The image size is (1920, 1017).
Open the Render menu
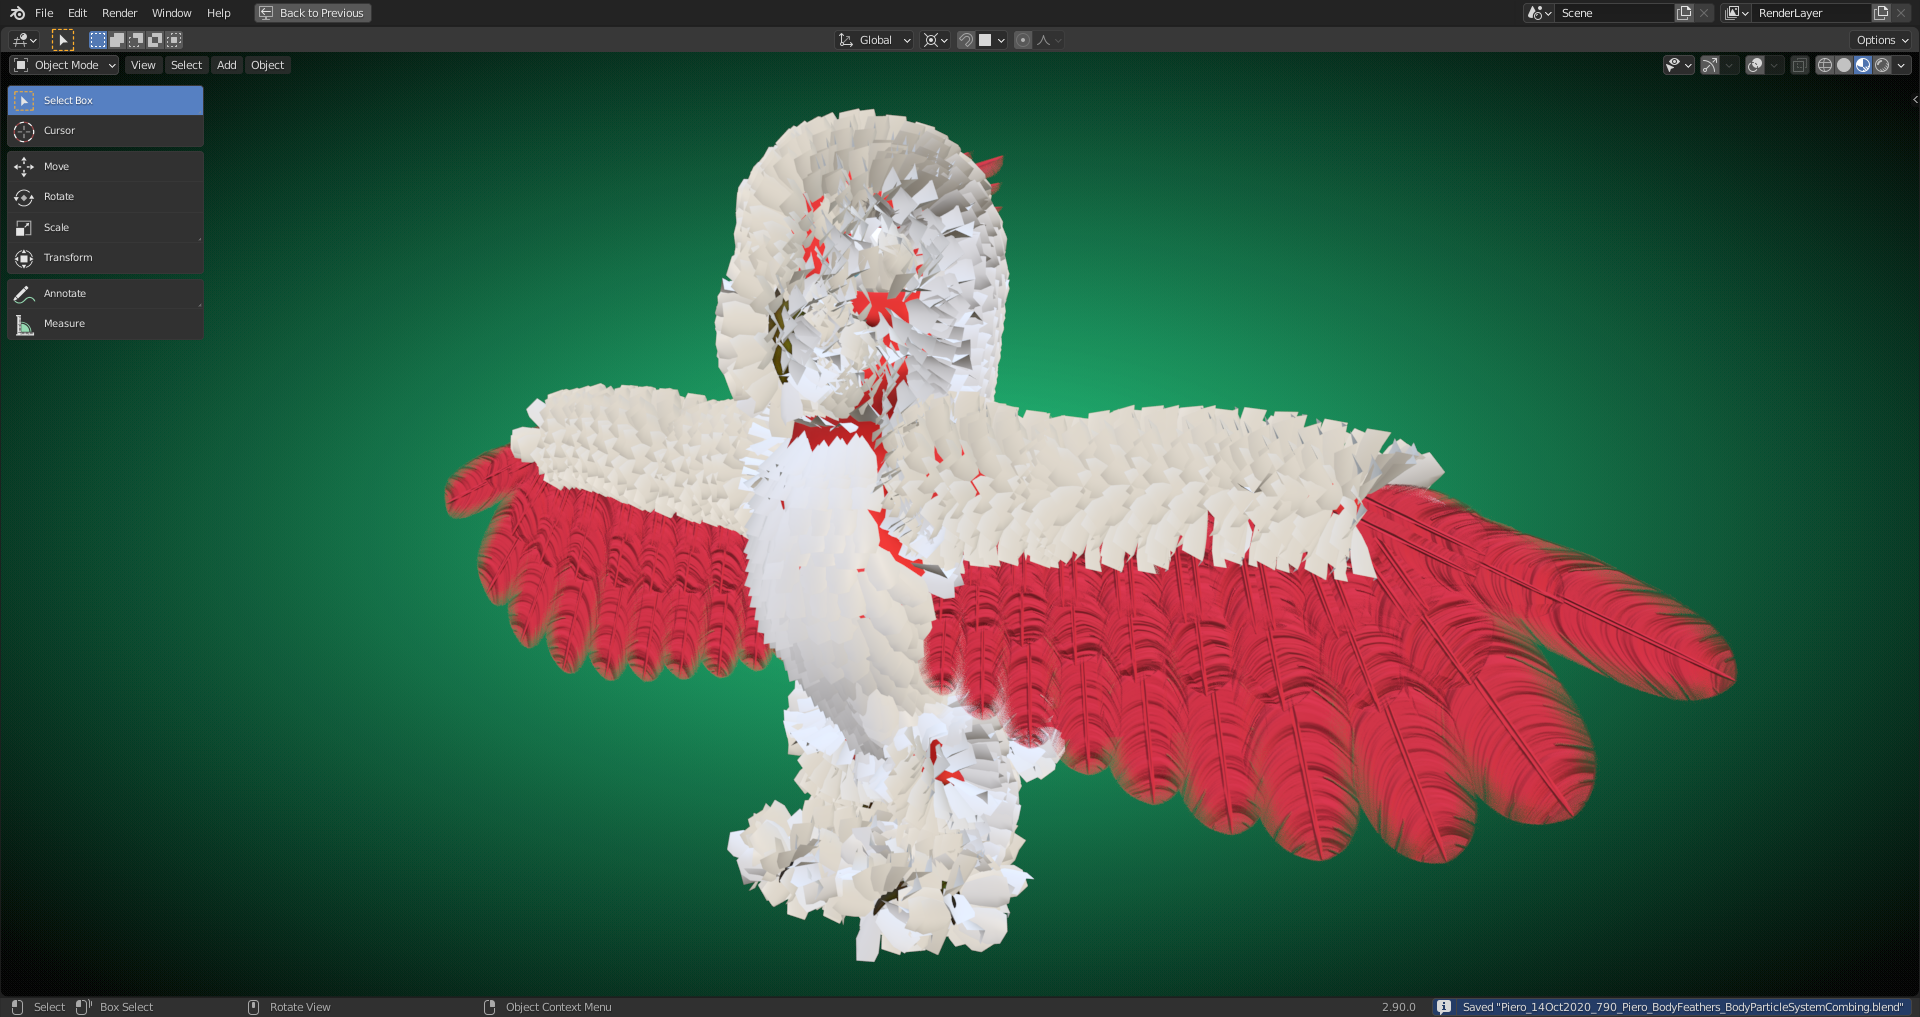pos(119,13)
